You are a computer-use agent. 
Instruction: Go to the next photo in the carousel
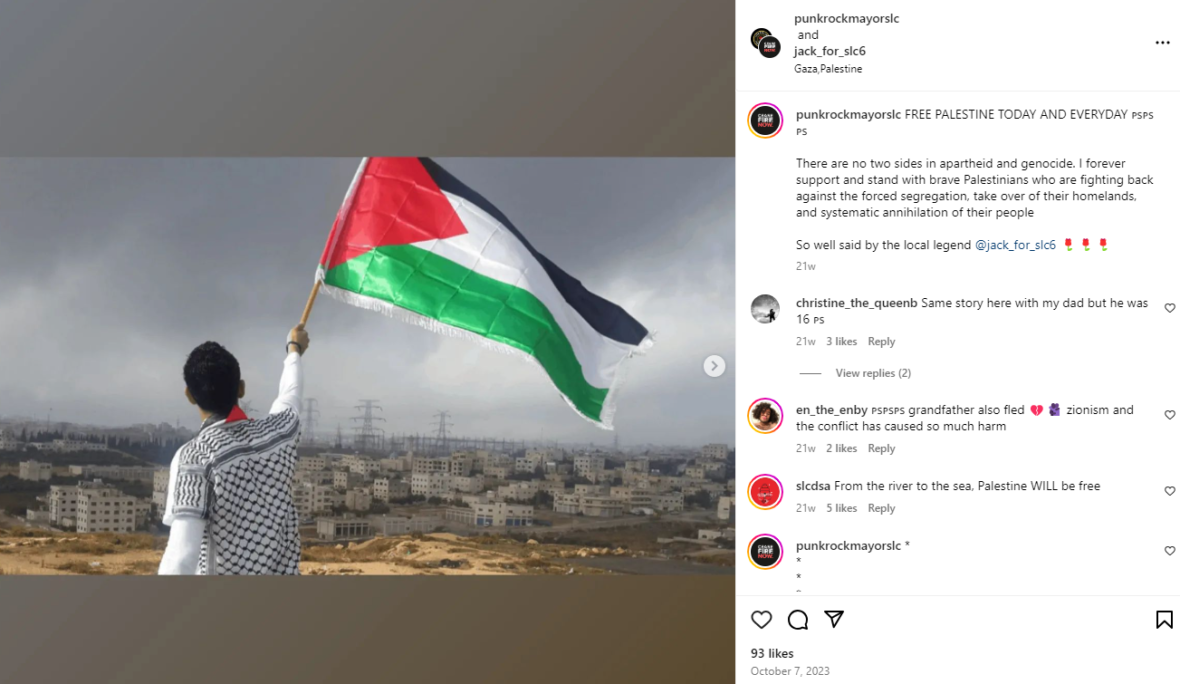point(714,366)
